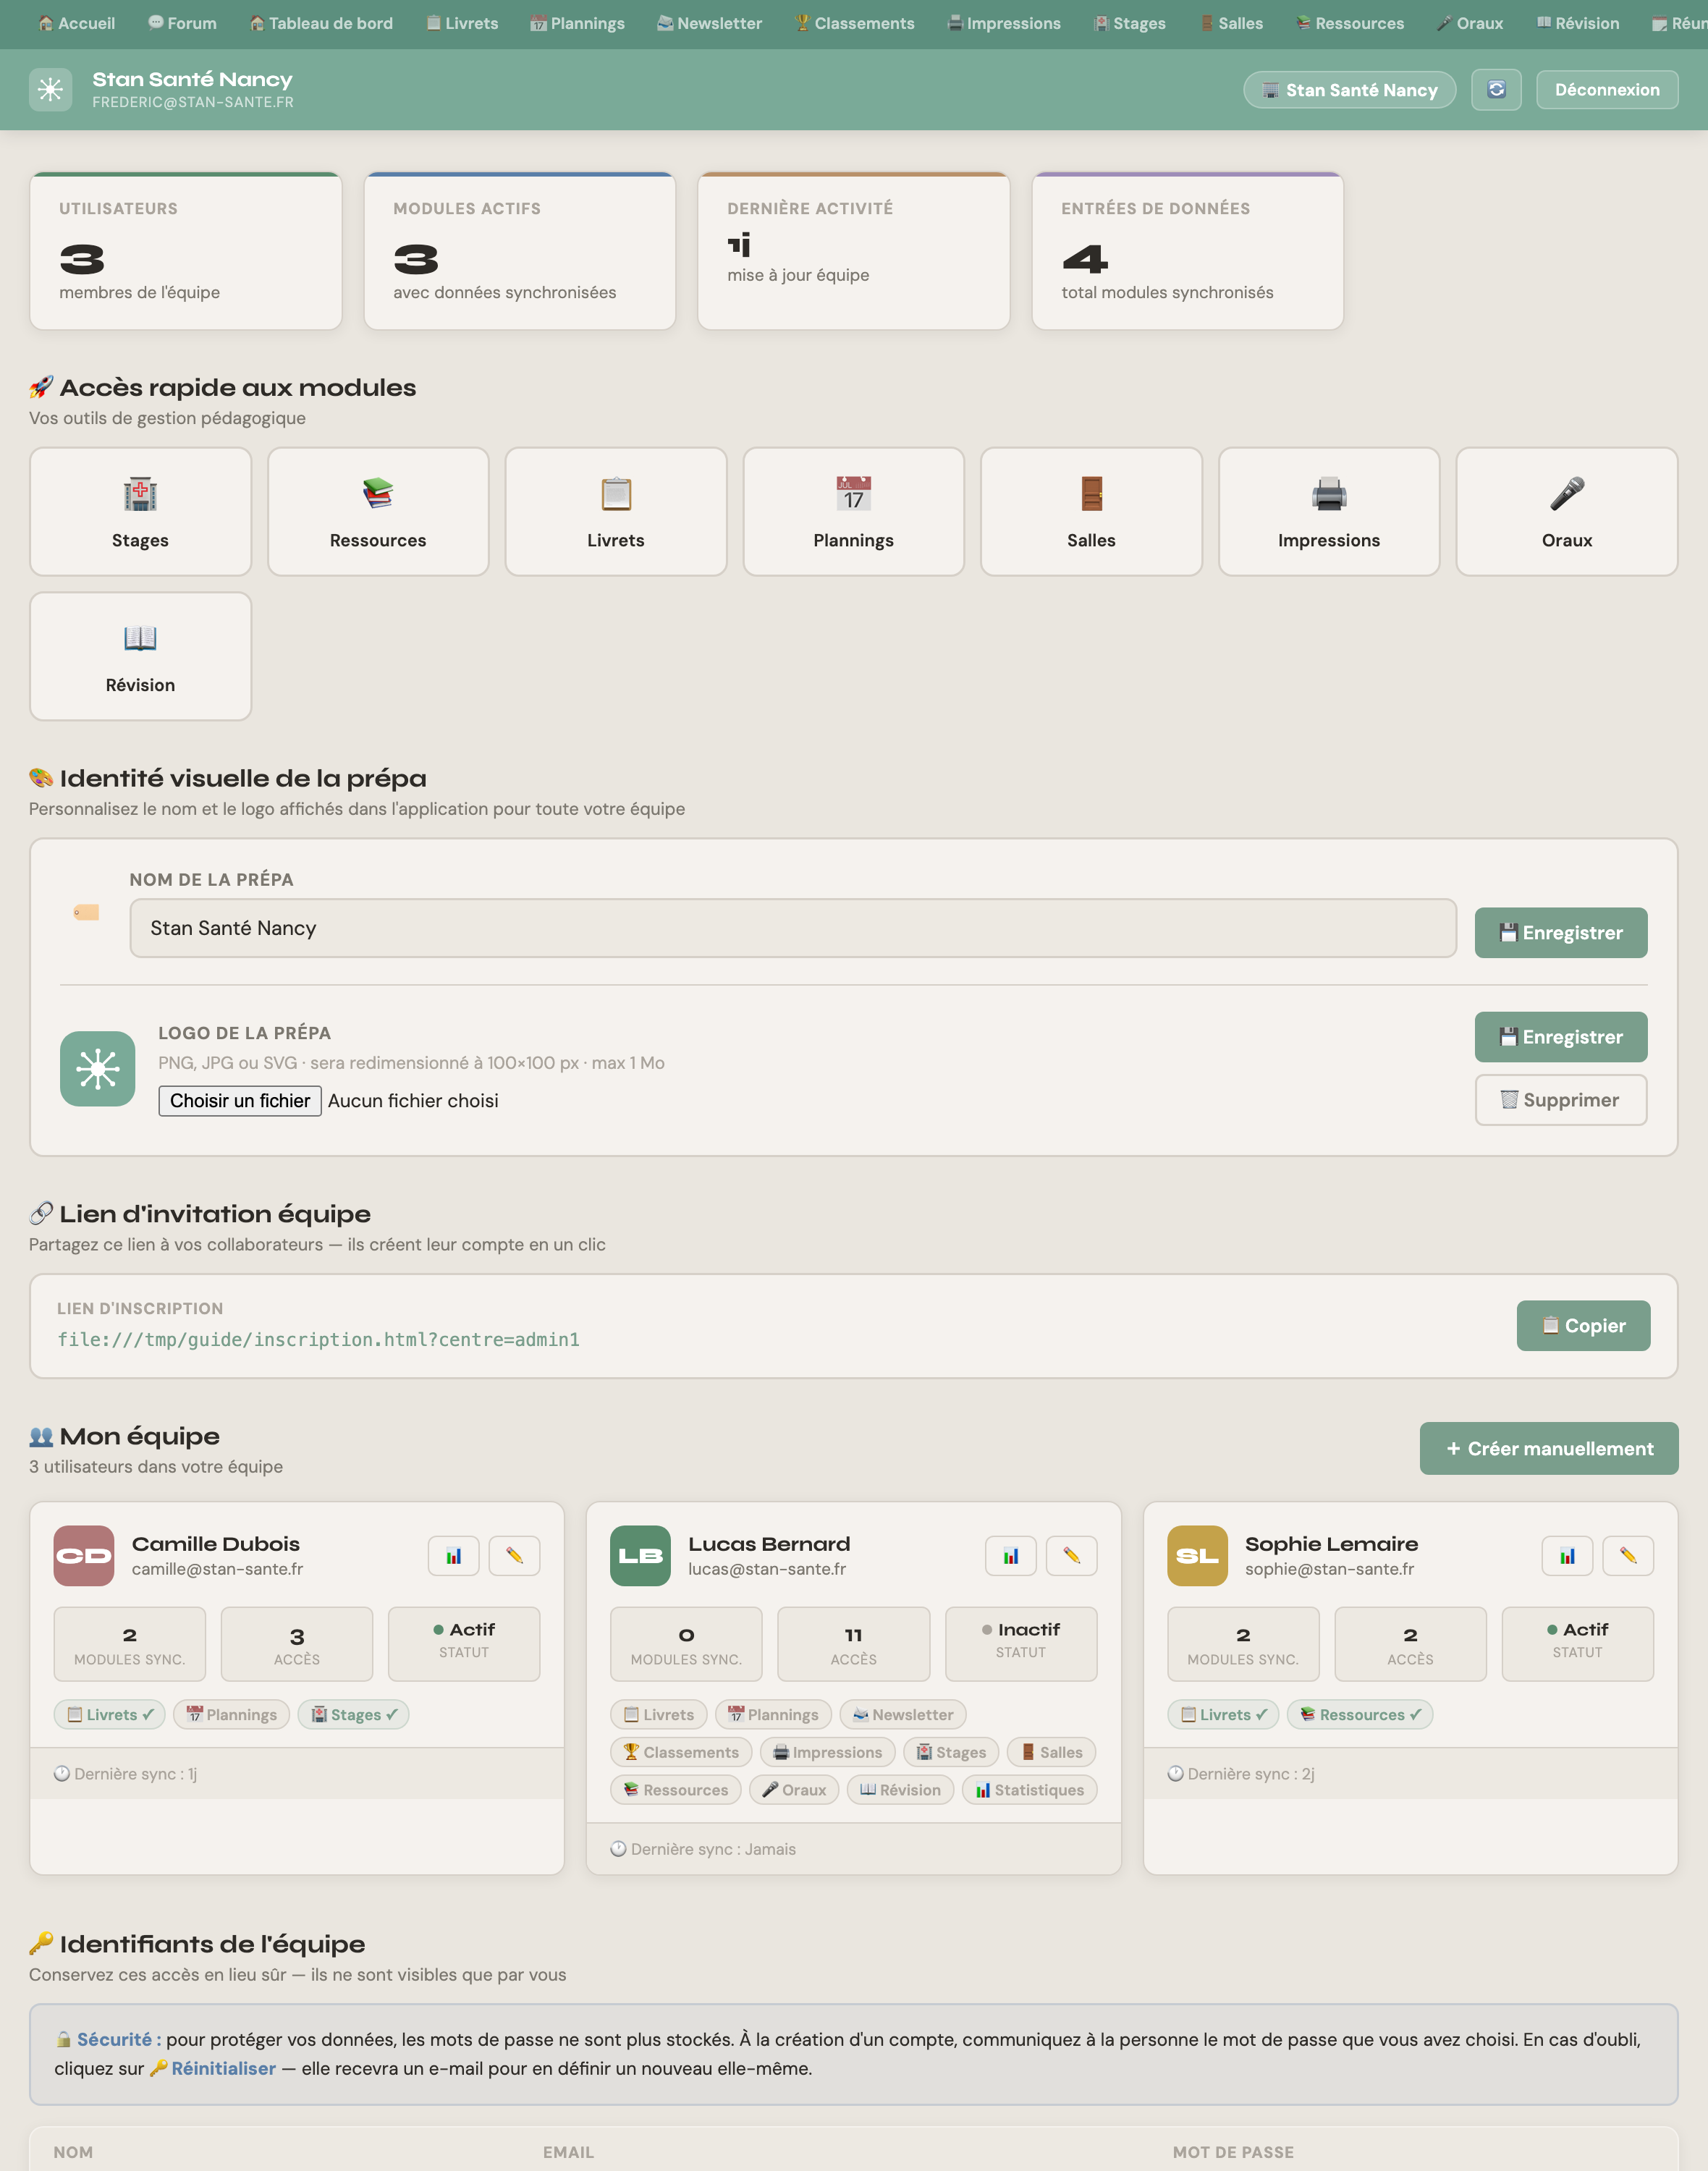Viewport: 1708px width, 2171px height.
Task: Open Ressources in top navigation bar
Action: pyautogui.click(x=1350, y=23)
